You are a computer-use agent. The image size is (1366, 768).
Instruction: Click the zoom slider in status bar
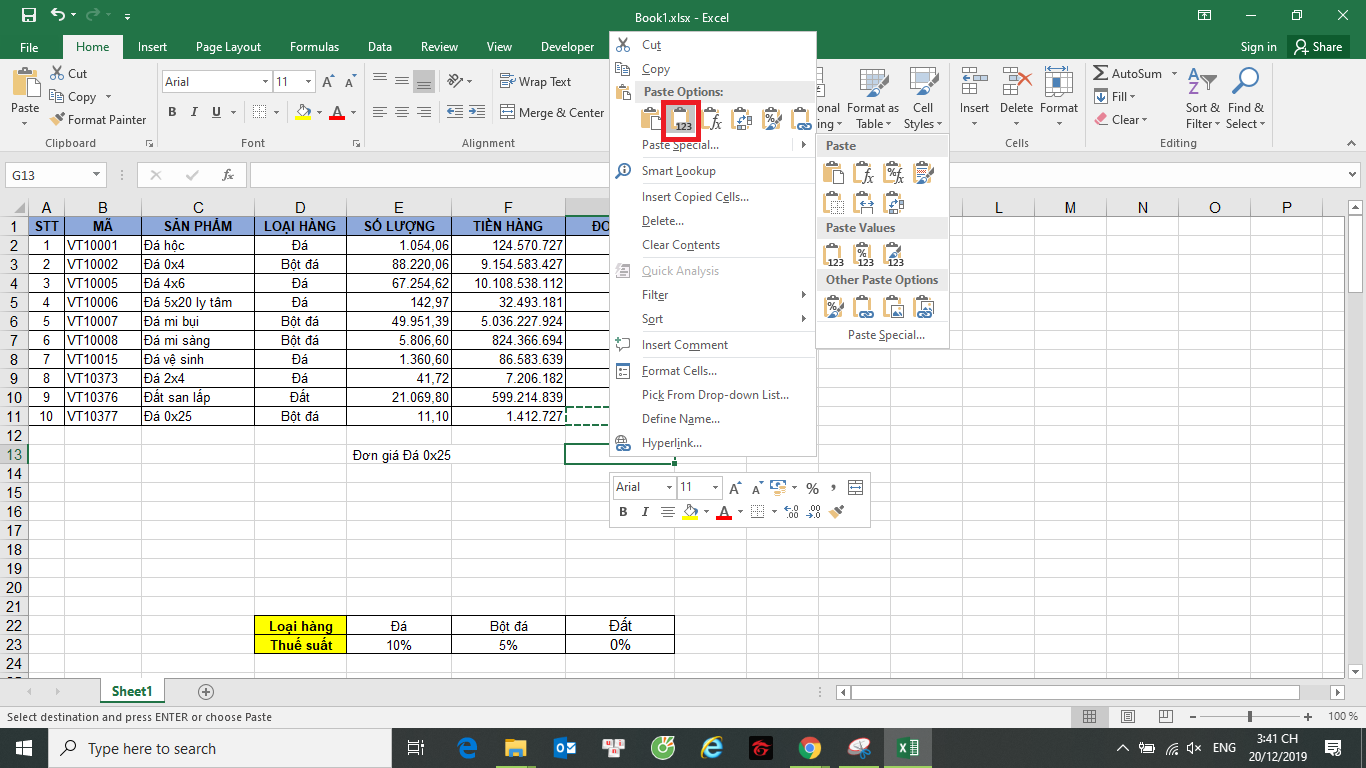coord(1250,717)
